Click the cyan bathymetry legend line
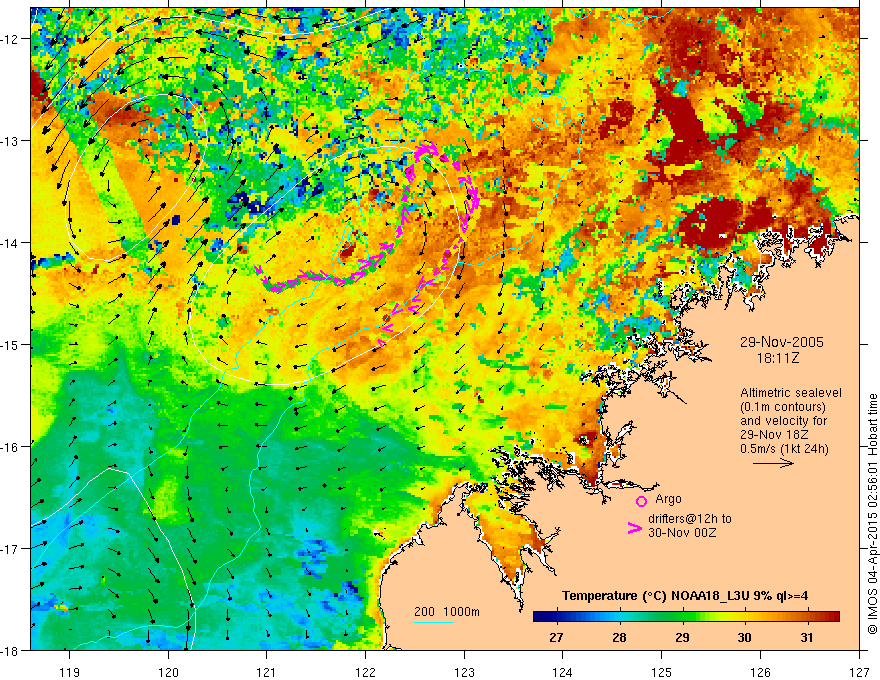Screen dimensions: 880x680 pyautogui.click(x=434, y=622)
